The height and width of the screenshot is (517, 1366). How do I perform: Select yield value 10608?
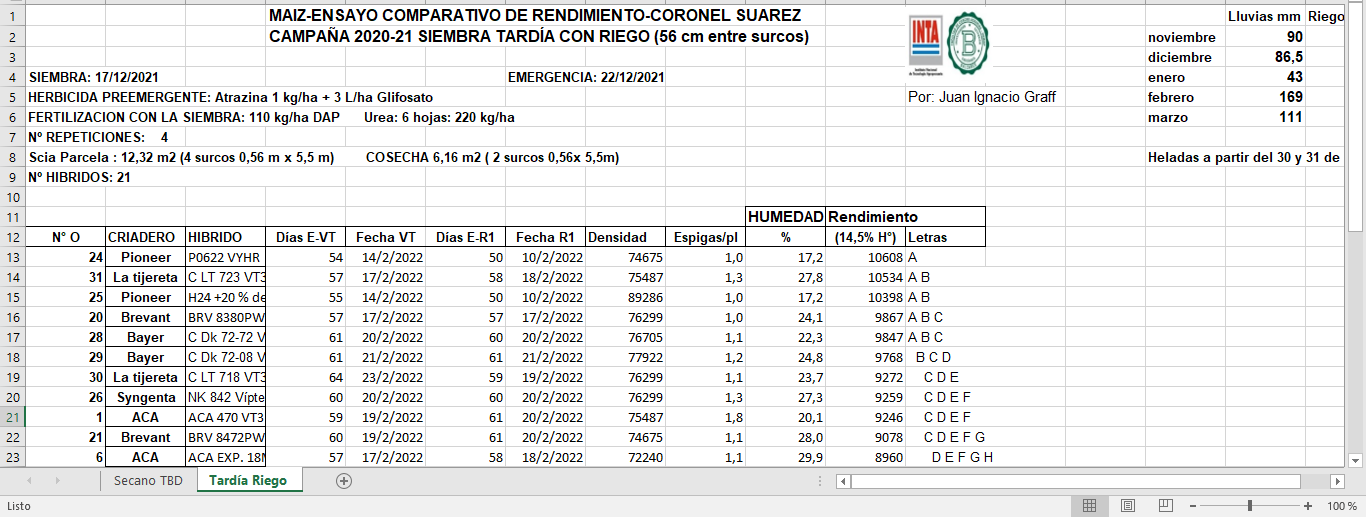(x=866, y=257)
